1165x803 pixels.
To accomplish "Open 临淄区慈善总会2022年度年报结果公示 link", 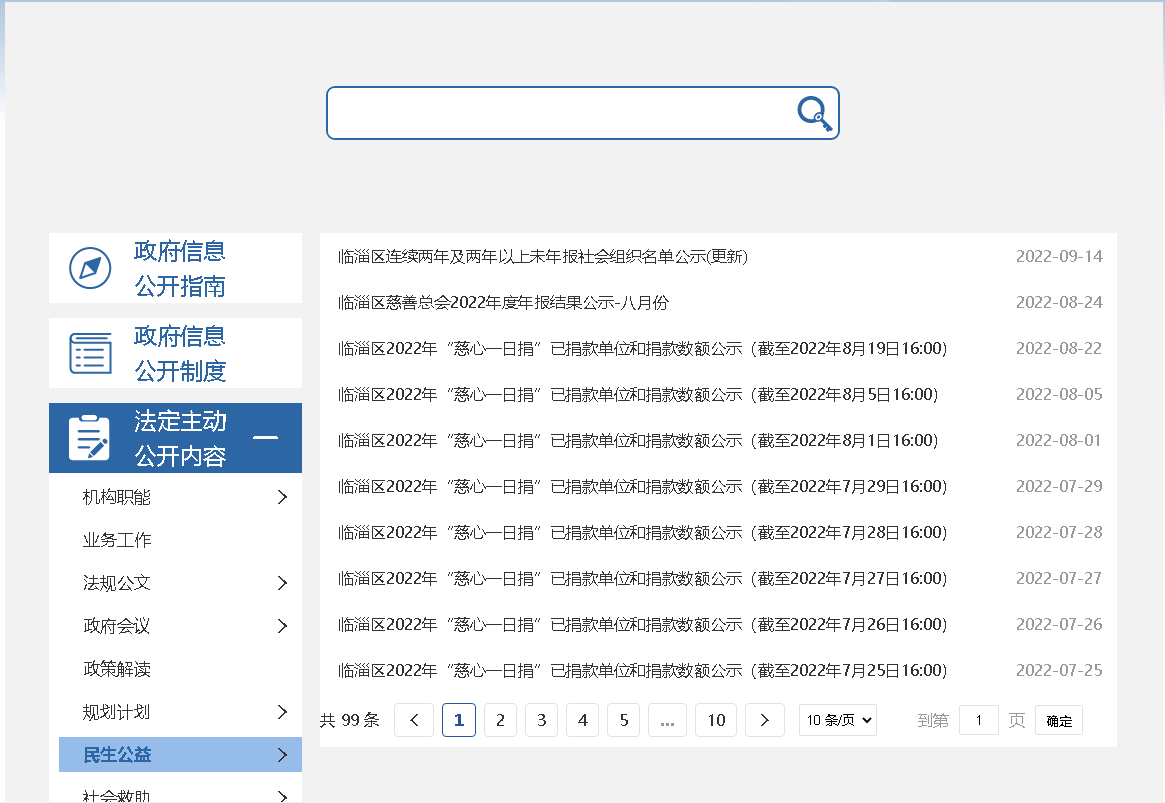I will point(503,302).
